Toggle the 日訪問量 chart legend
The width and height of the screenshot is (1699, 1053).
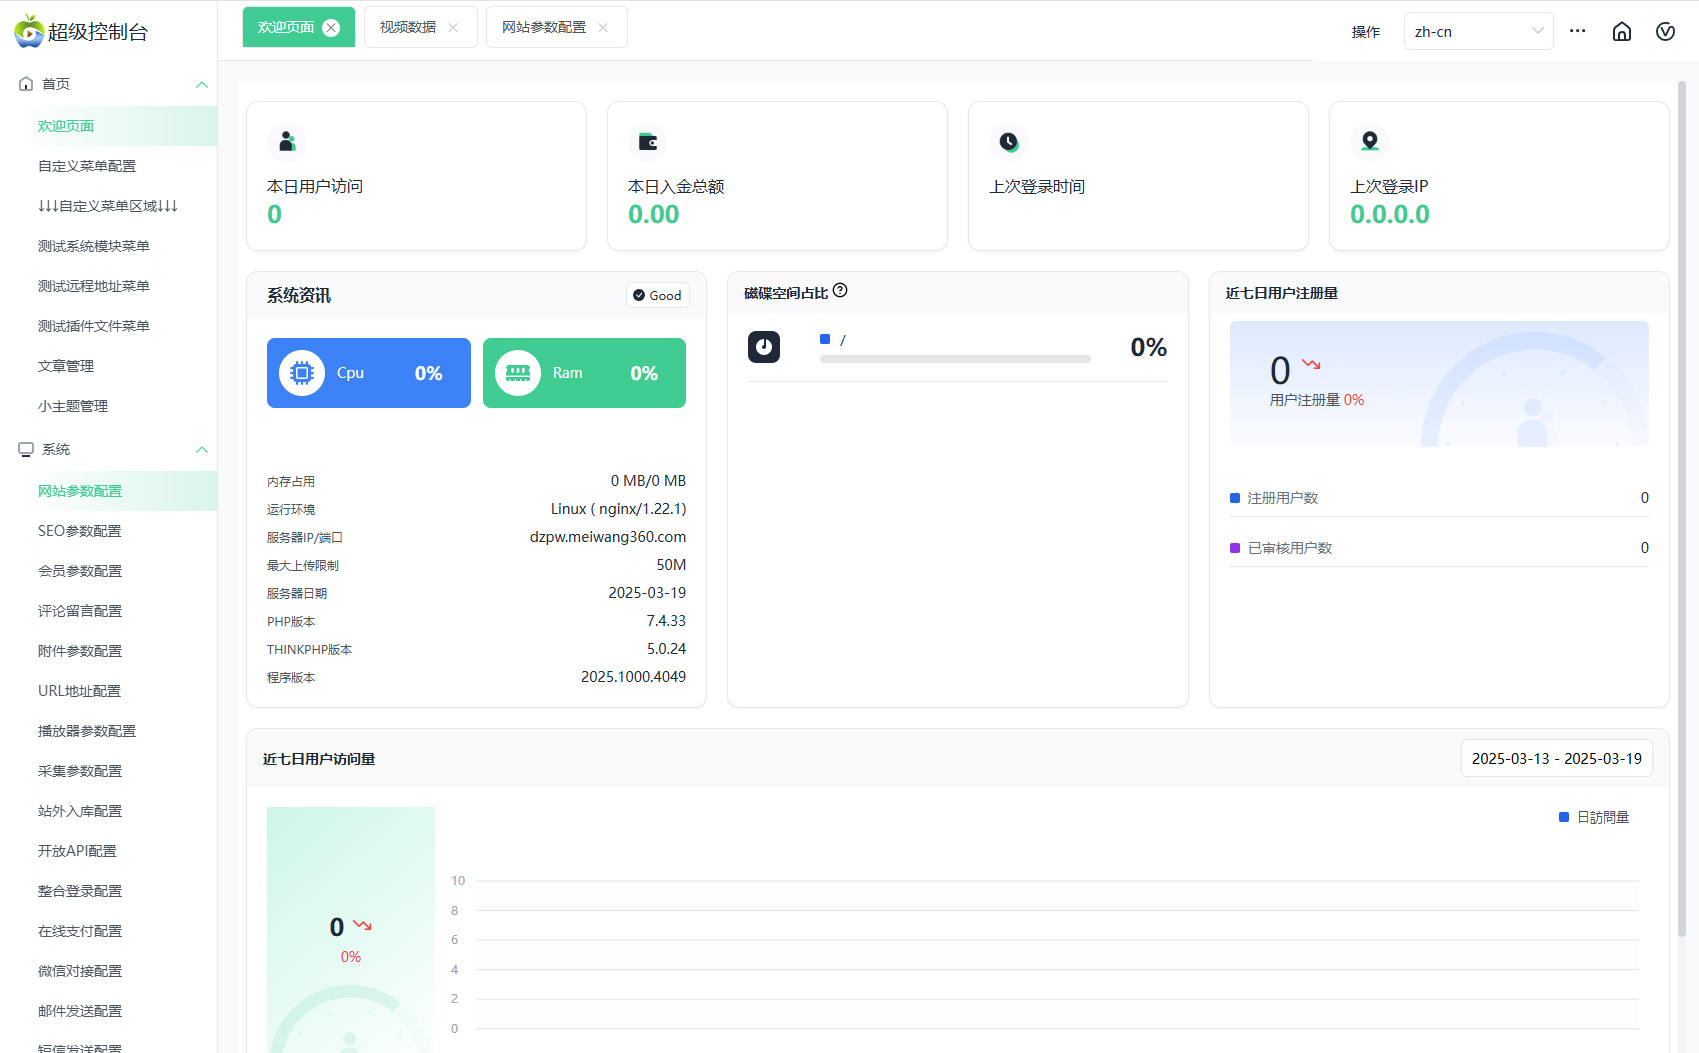(x=1594, y=817)
